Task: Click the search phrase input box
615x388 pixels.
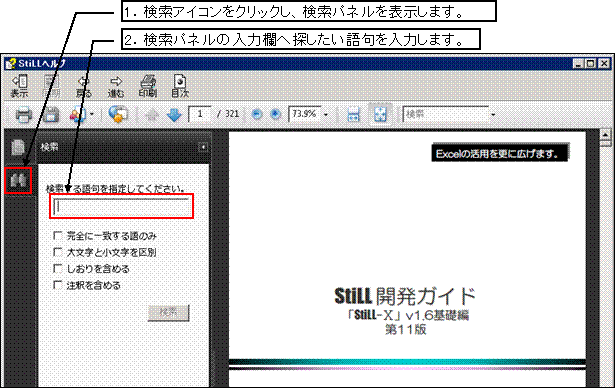Action: tap(121, 206)
